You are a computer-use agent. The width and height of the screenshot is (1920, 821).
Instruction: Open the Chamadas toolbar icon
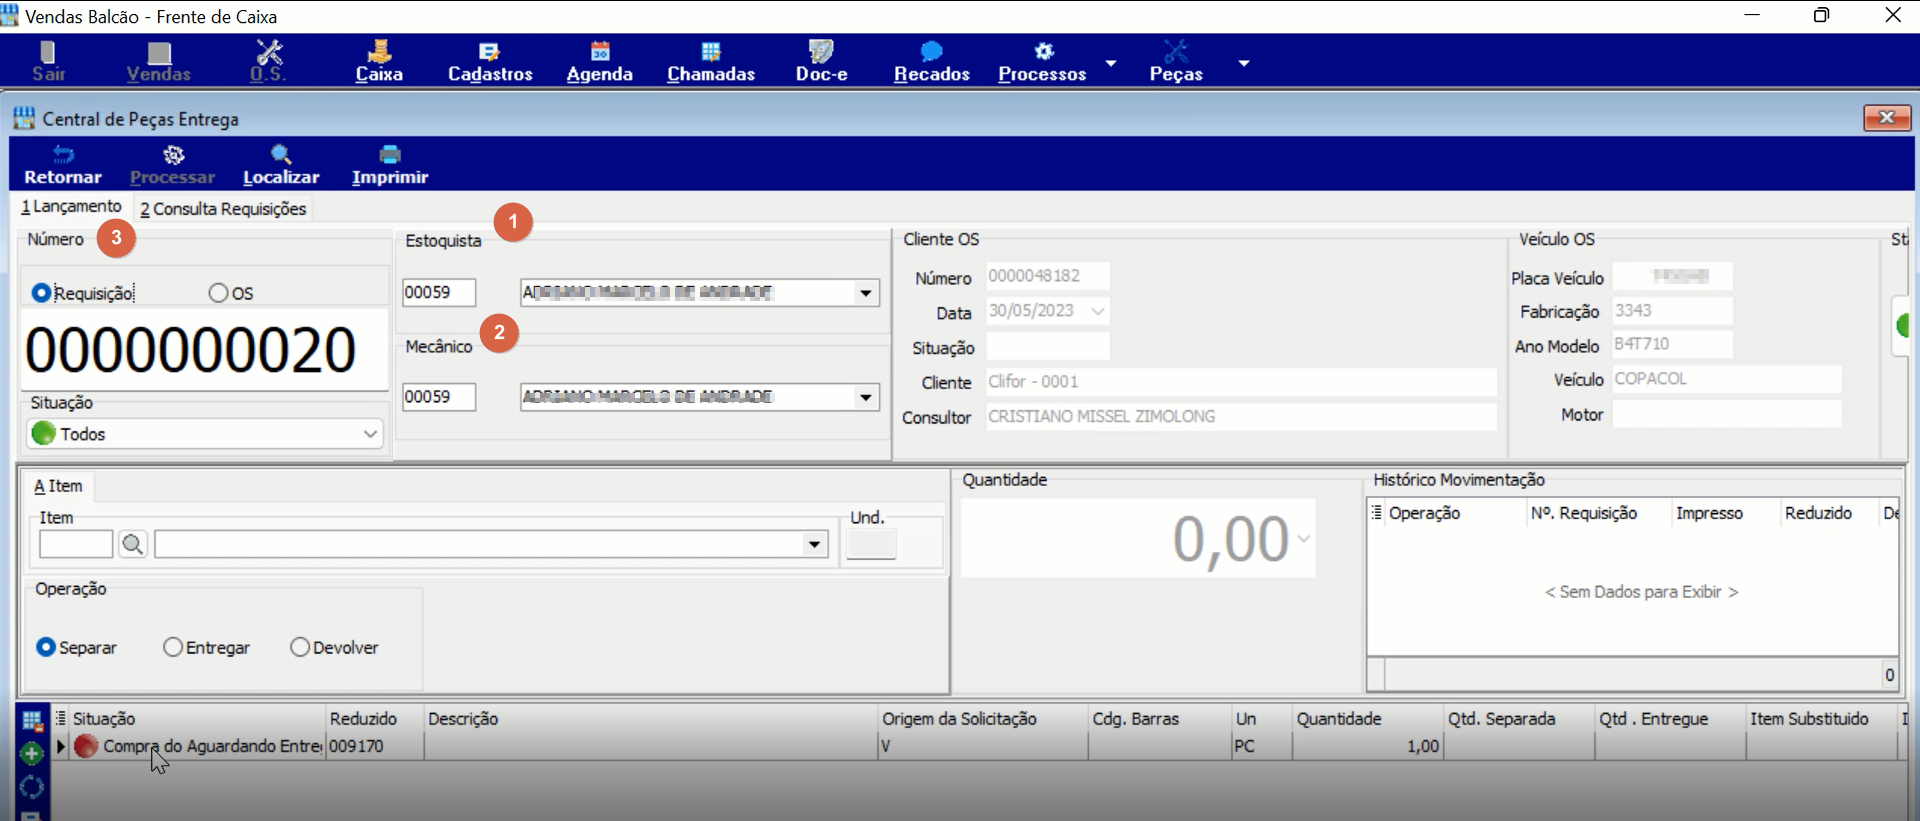711,51
